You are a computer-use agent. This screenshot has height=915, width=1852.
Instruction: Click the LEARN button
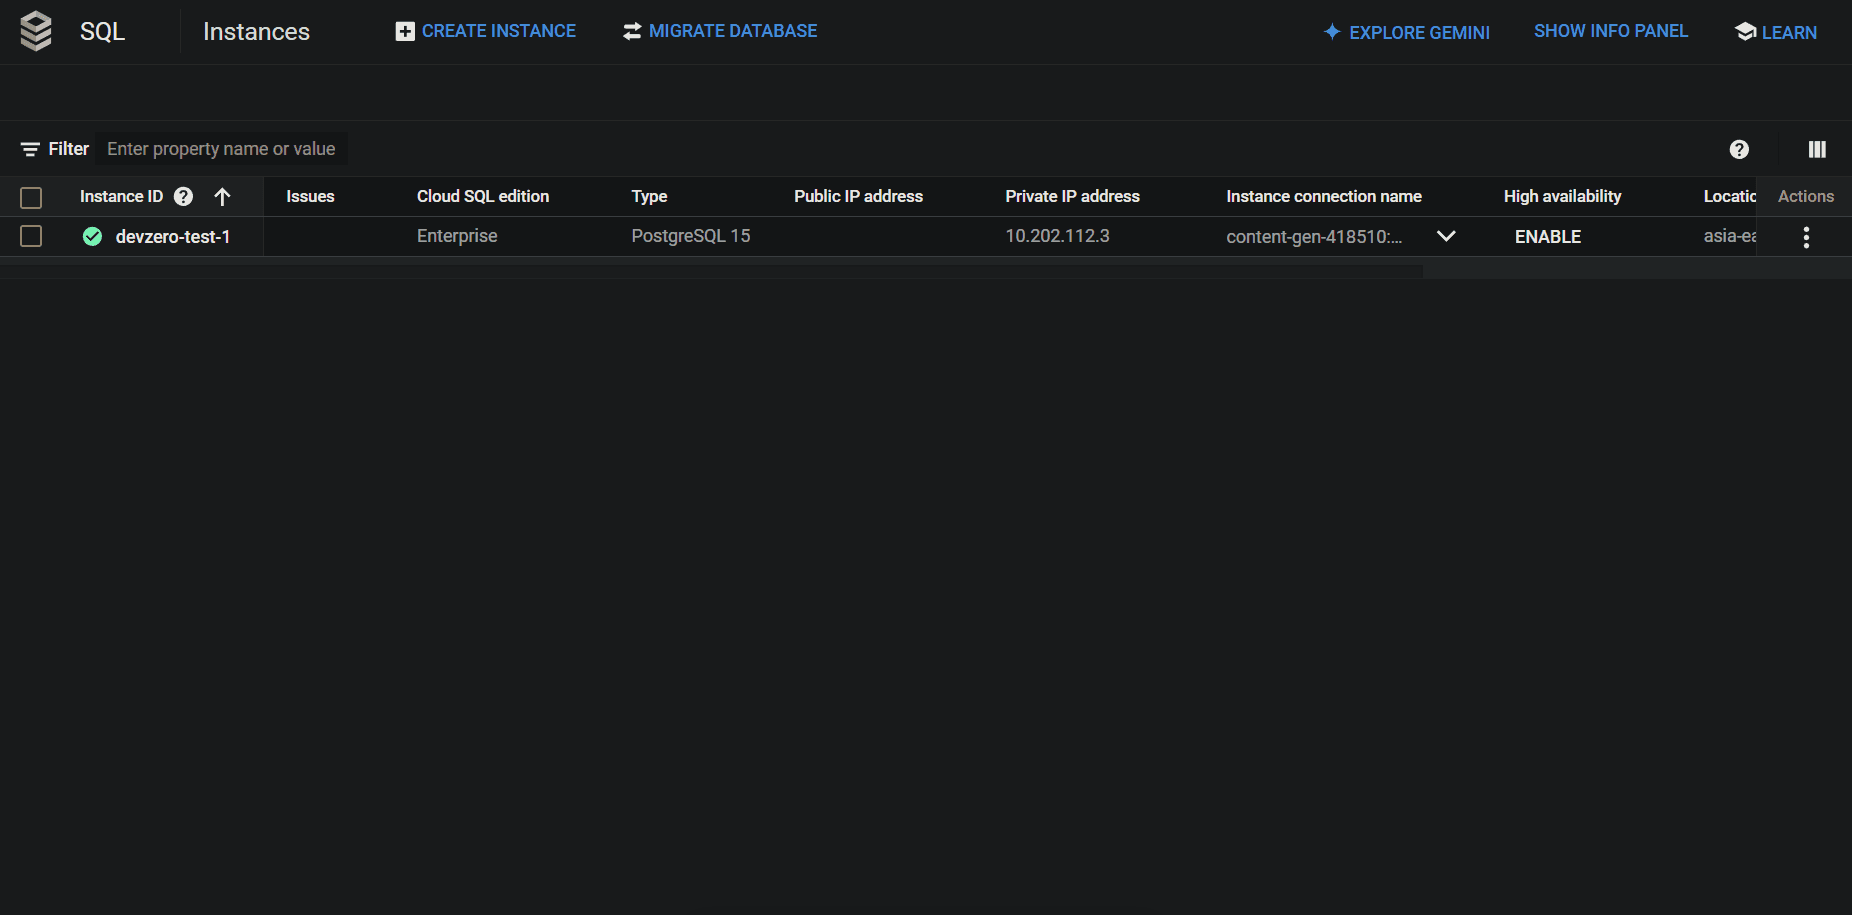point(1776,32)
